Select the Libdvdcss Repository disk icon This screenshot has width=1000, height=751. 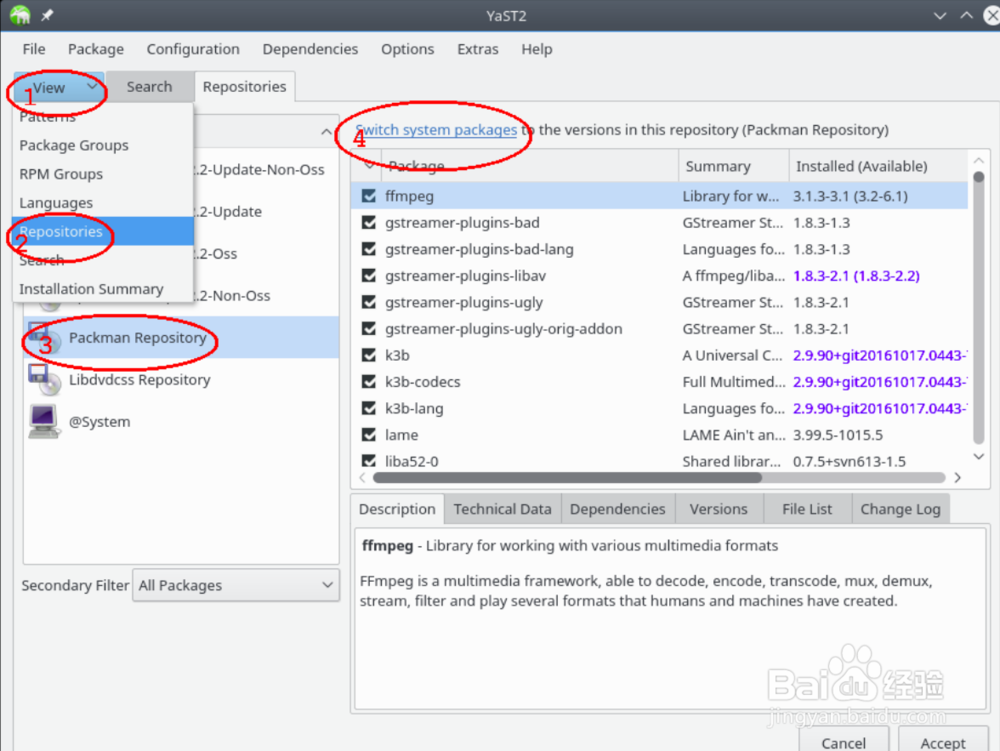click(44, 379)
